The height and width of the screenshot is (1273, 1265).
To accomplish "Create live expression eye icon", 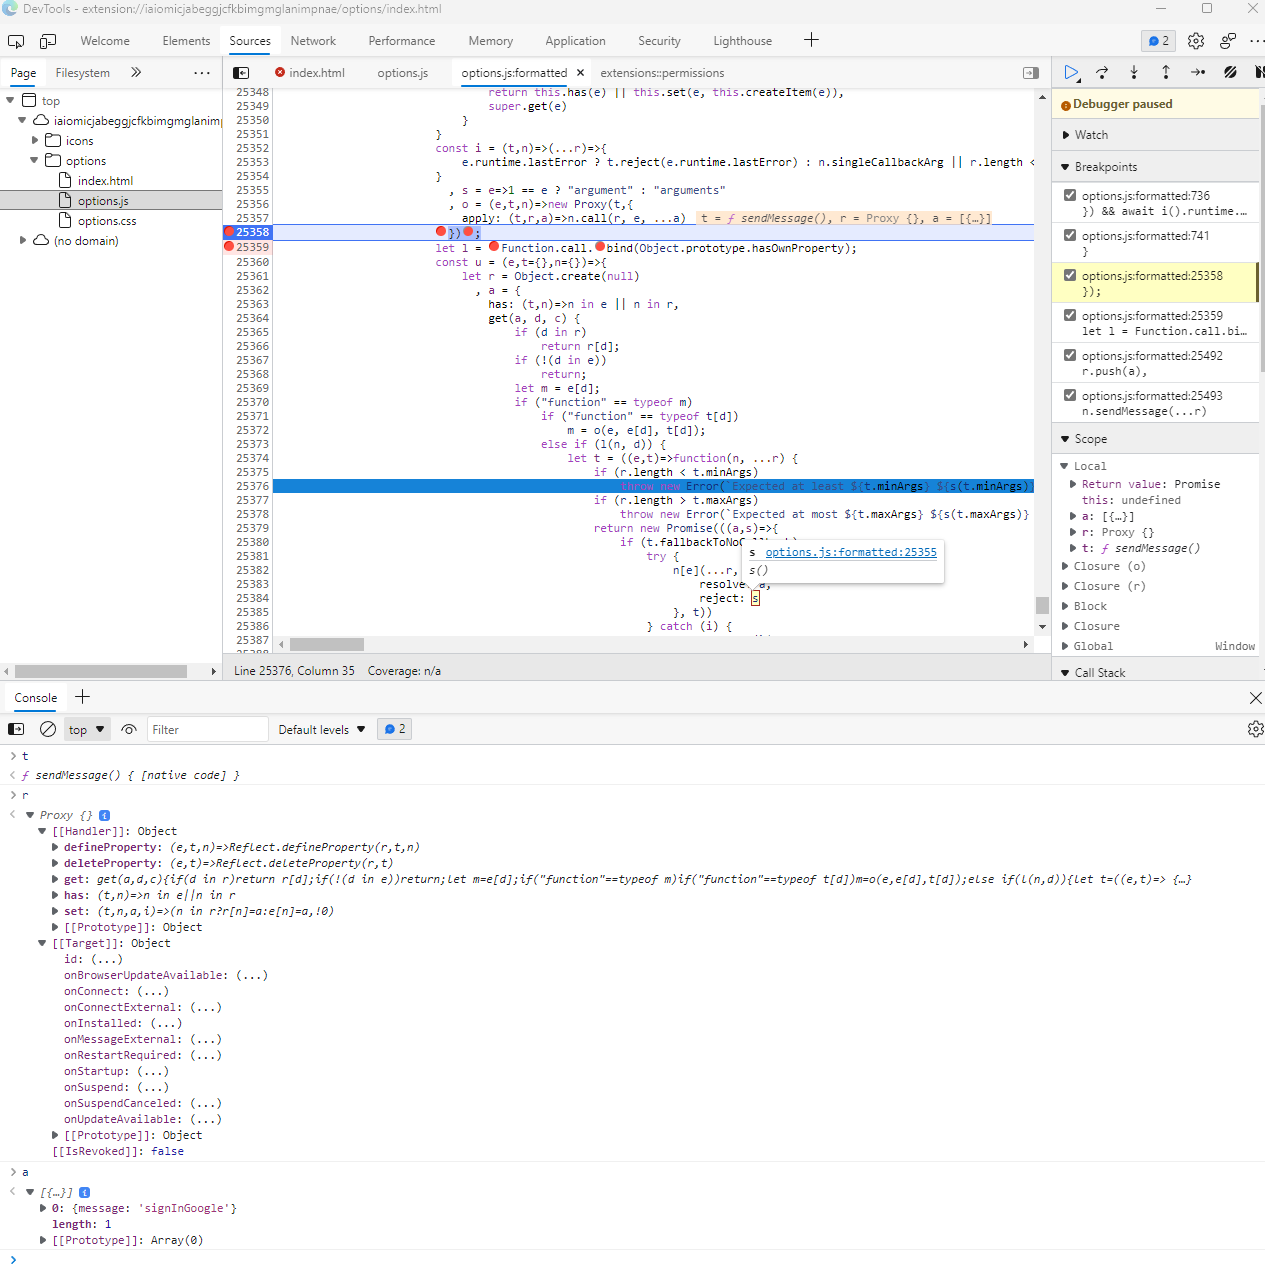I will pos(129,729).
